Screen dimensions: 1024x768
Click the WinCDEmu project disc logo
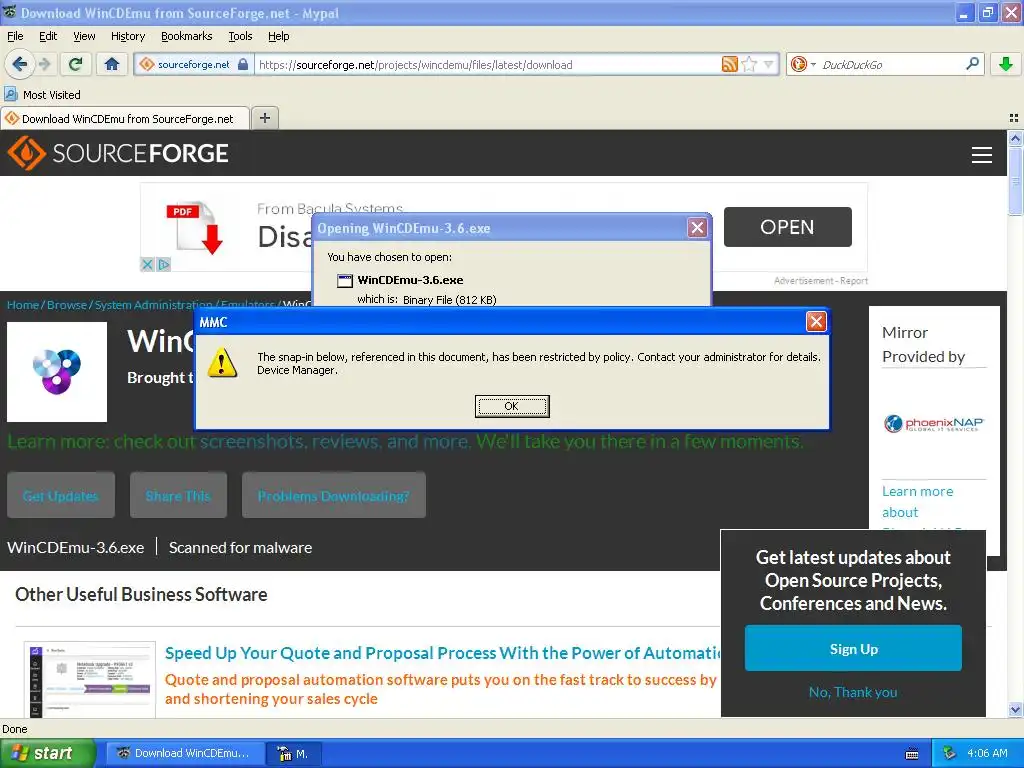click(x=57, y=372)
